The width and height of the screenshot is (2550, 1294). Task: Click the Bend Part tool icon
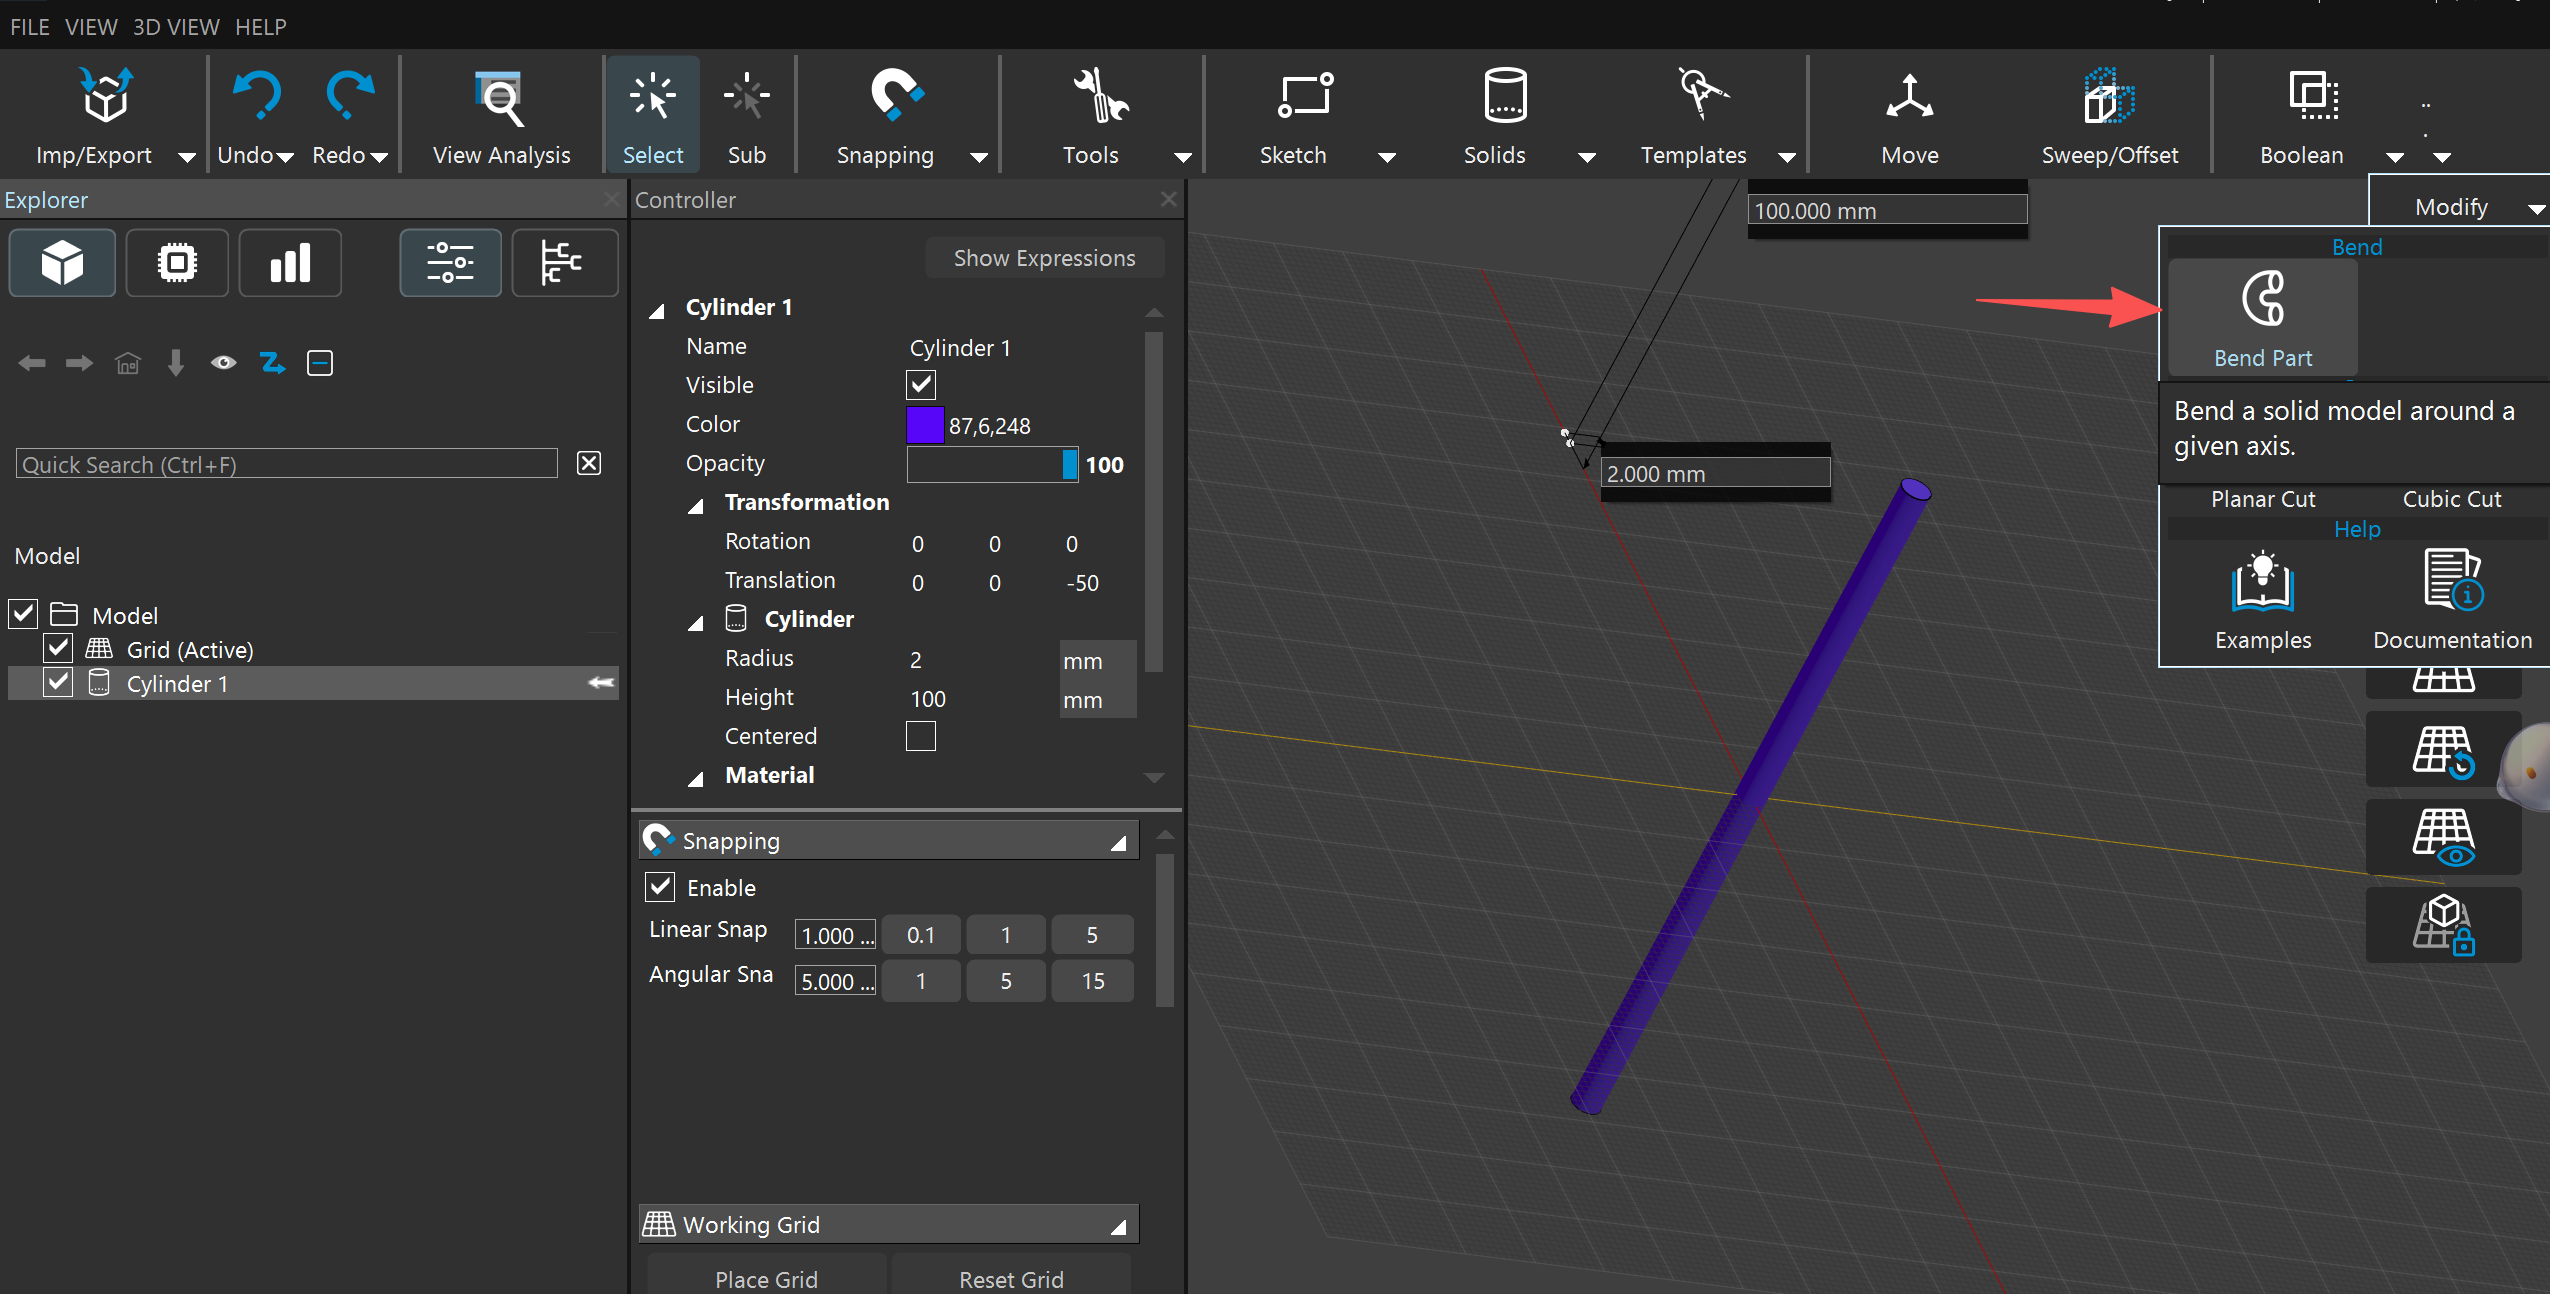tap(2263, 299)
